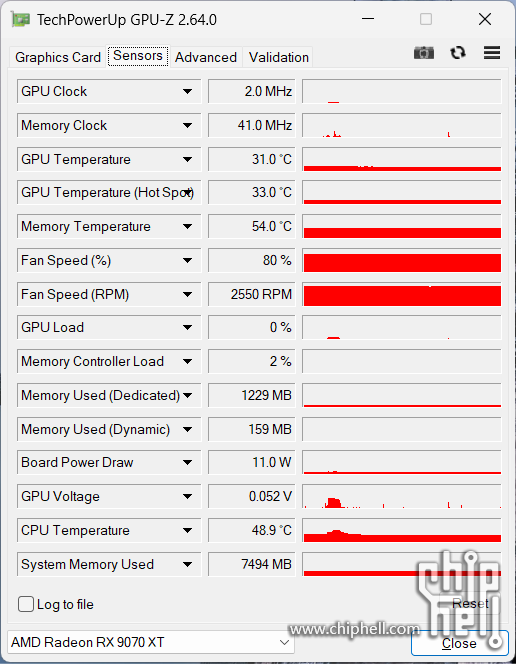Image resolution: width=516 pixels, height=664 pixels.
Task: Expand the Fan Speed (RPM) dropdown arrow
Action: coord(187,294)
